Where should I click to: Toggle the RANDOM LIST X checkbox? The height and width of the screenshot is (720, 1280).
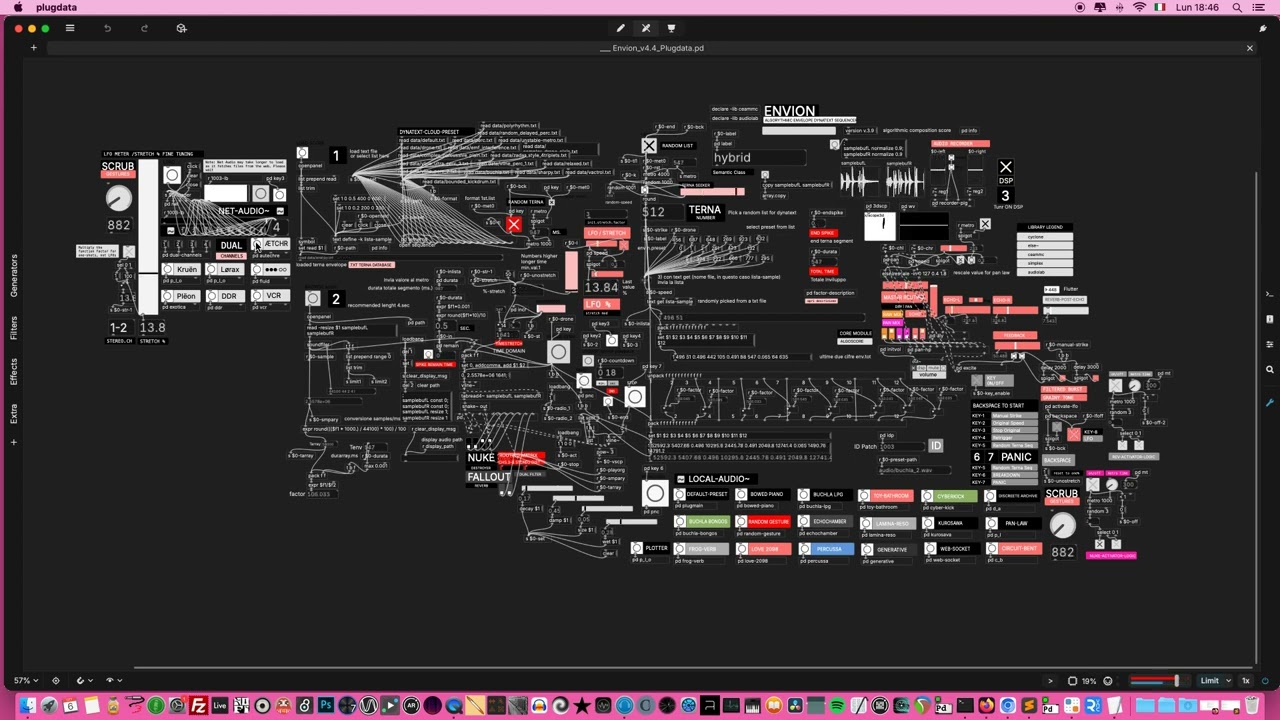649,147
